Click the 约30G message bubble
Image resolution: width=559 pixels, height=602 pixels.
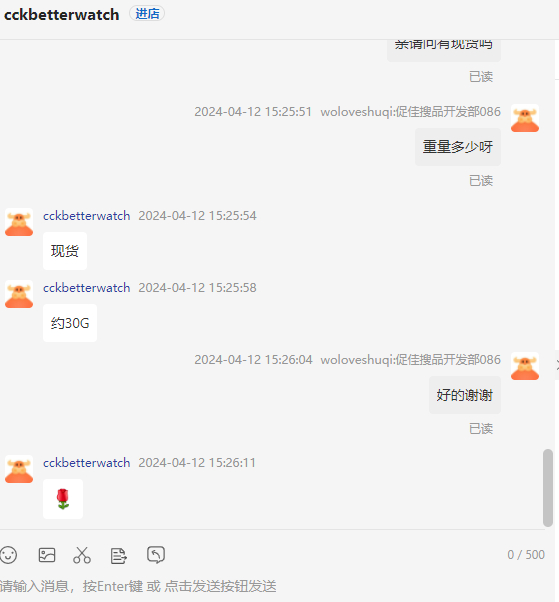[x=70, y=323]
